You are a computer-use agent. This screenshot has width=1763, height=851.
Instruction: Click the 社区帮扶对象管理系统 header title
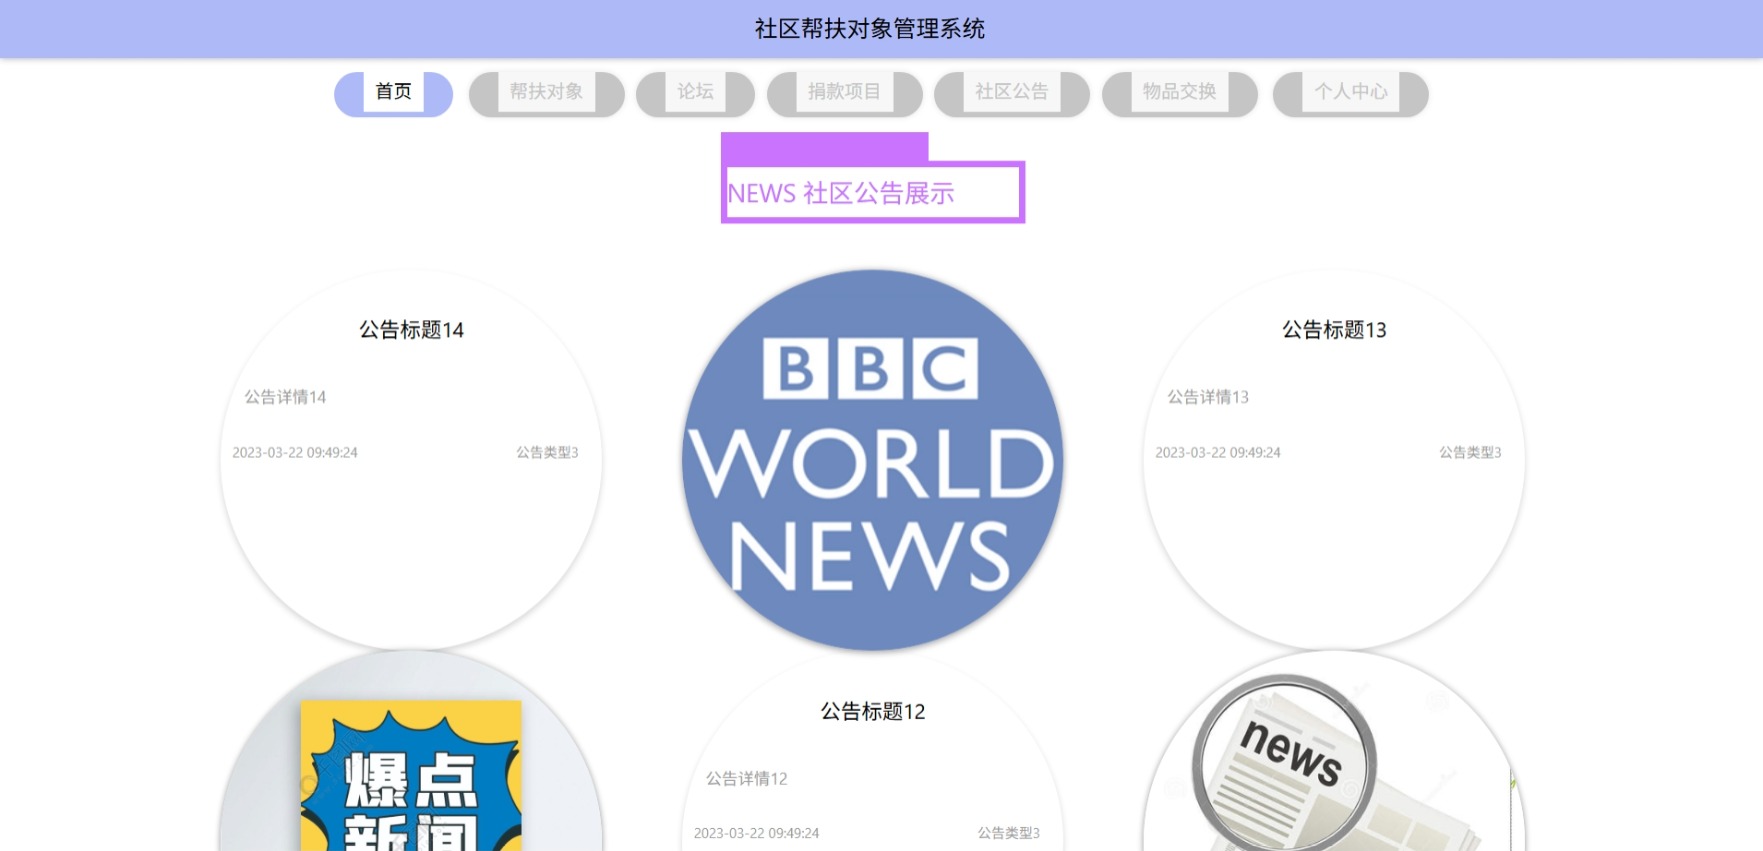pos(870,29)
